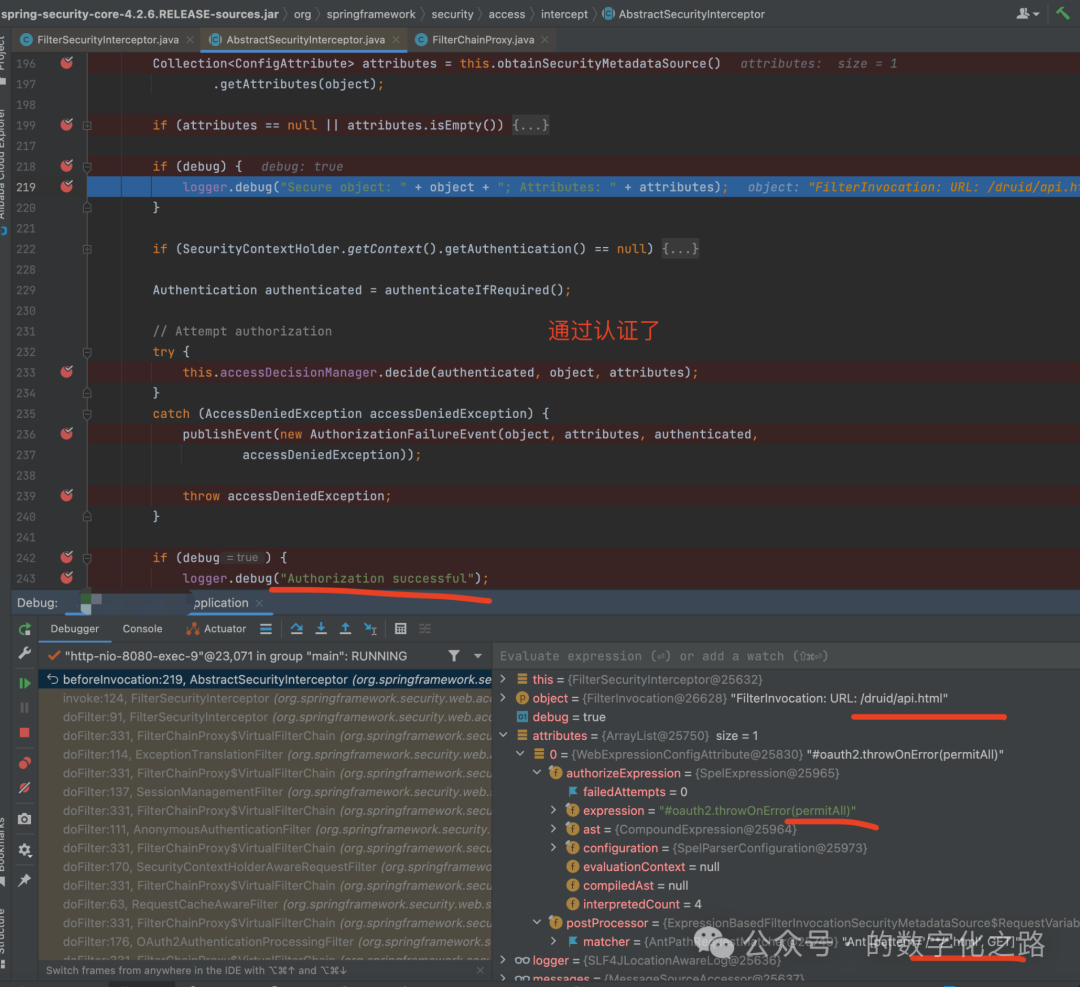This screenshot has width=1080, height=987.
Task: Collapse the authorizeExpression node
Action: (x=537, y=773)
